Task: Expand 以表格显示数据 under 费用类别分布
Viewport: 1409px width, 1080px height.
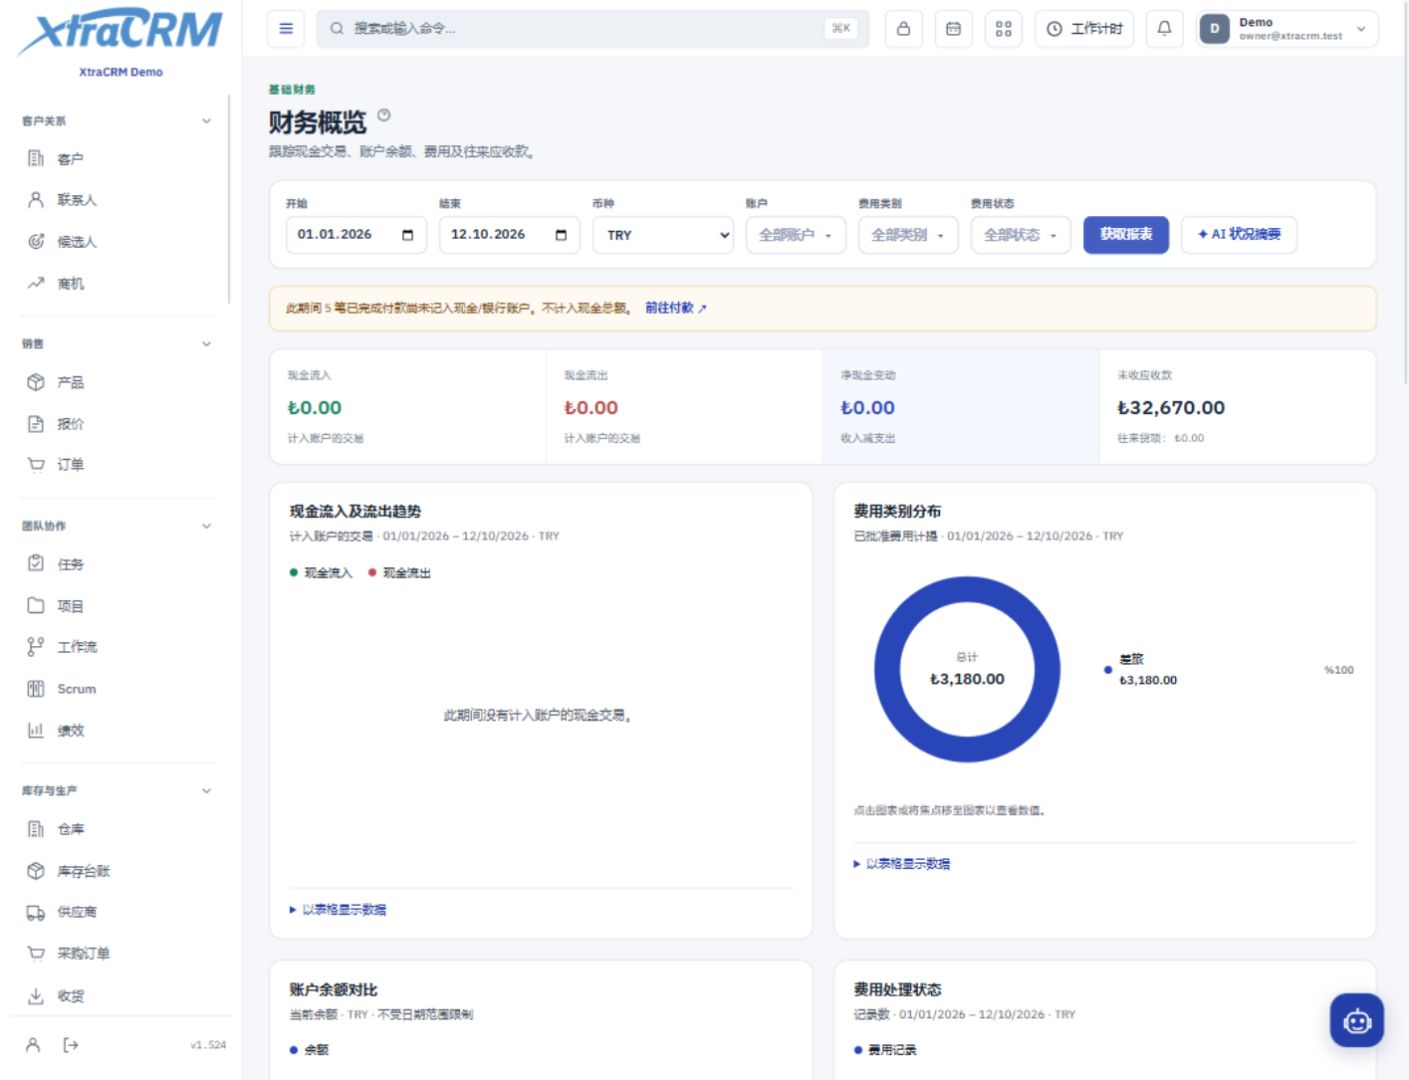Action: (902, 864)
